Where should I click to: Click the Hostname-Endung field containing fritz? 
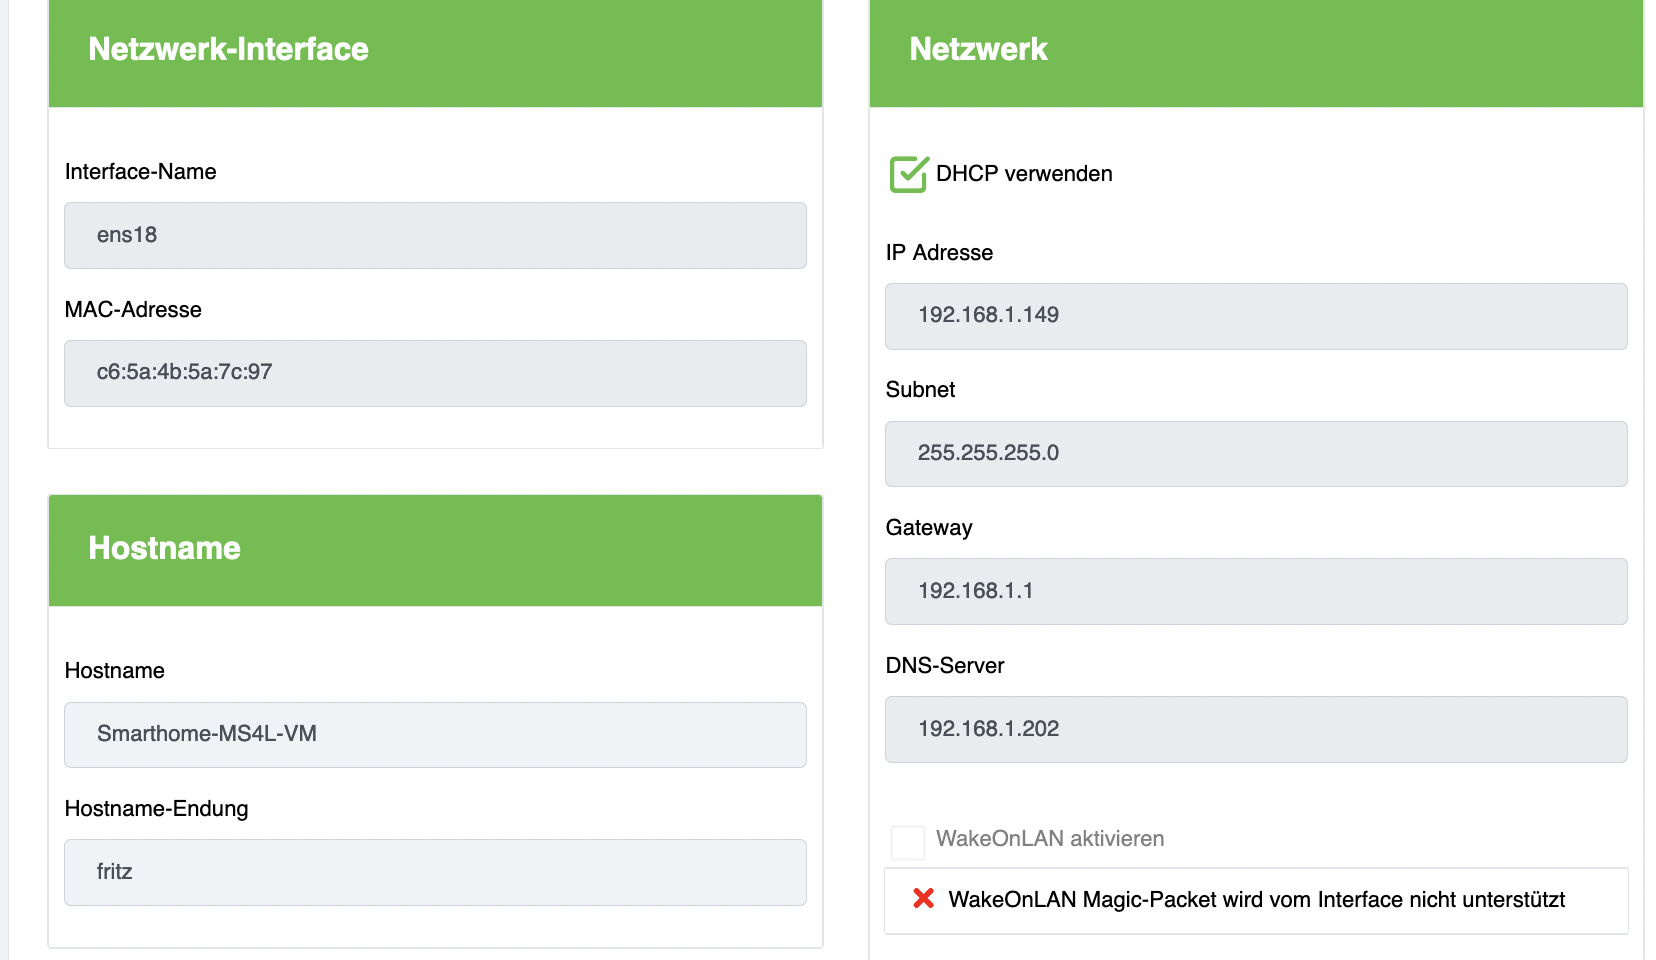tap(435, 872)
